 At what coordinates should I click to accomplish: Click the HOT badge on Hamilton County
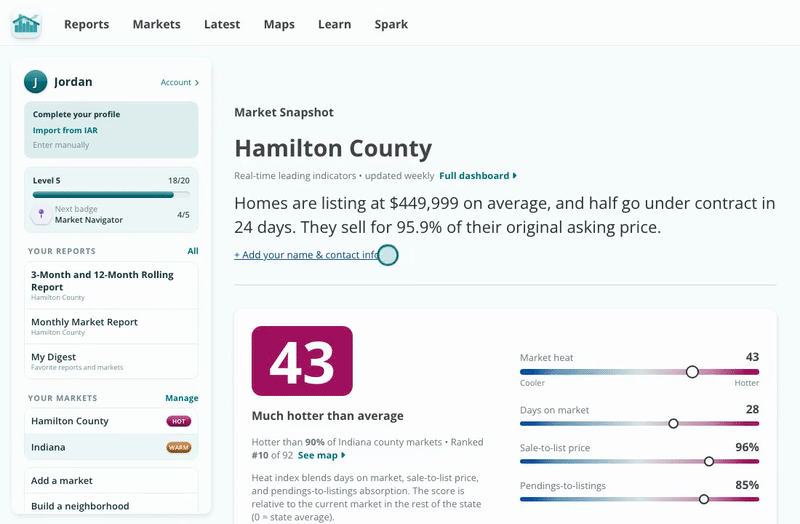click(x=179, y=421)
